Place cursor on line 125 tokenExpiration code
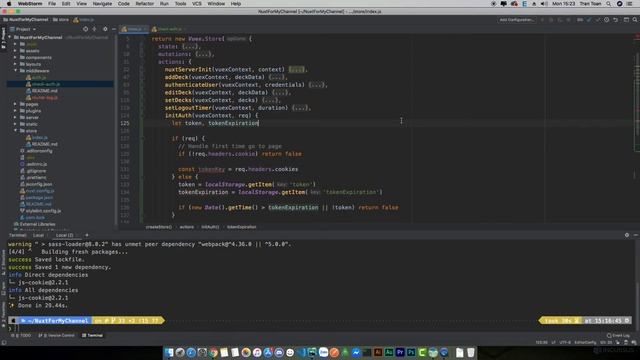This screenshot has height=360, width=640. 233,123
